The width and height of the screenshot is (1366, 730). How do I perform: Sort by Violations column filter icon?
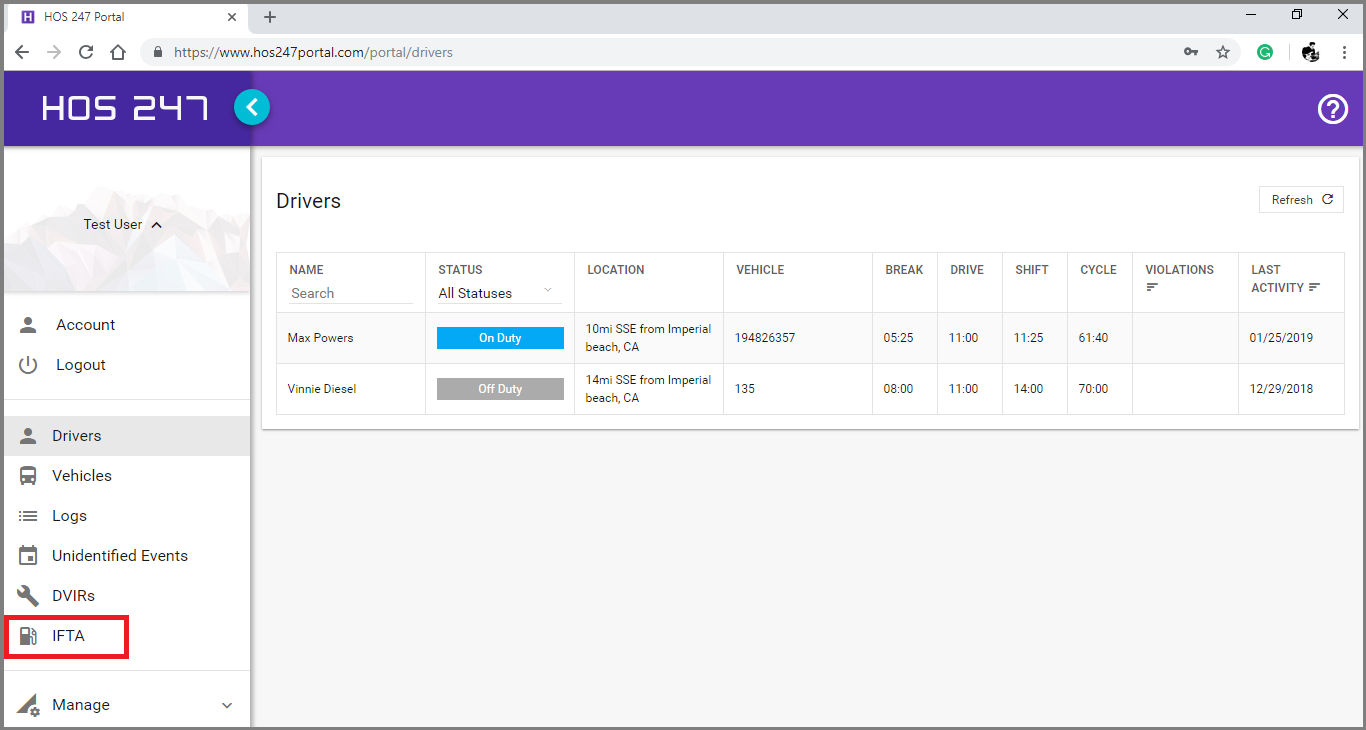pyautogui.click(x=1152, y=287)
